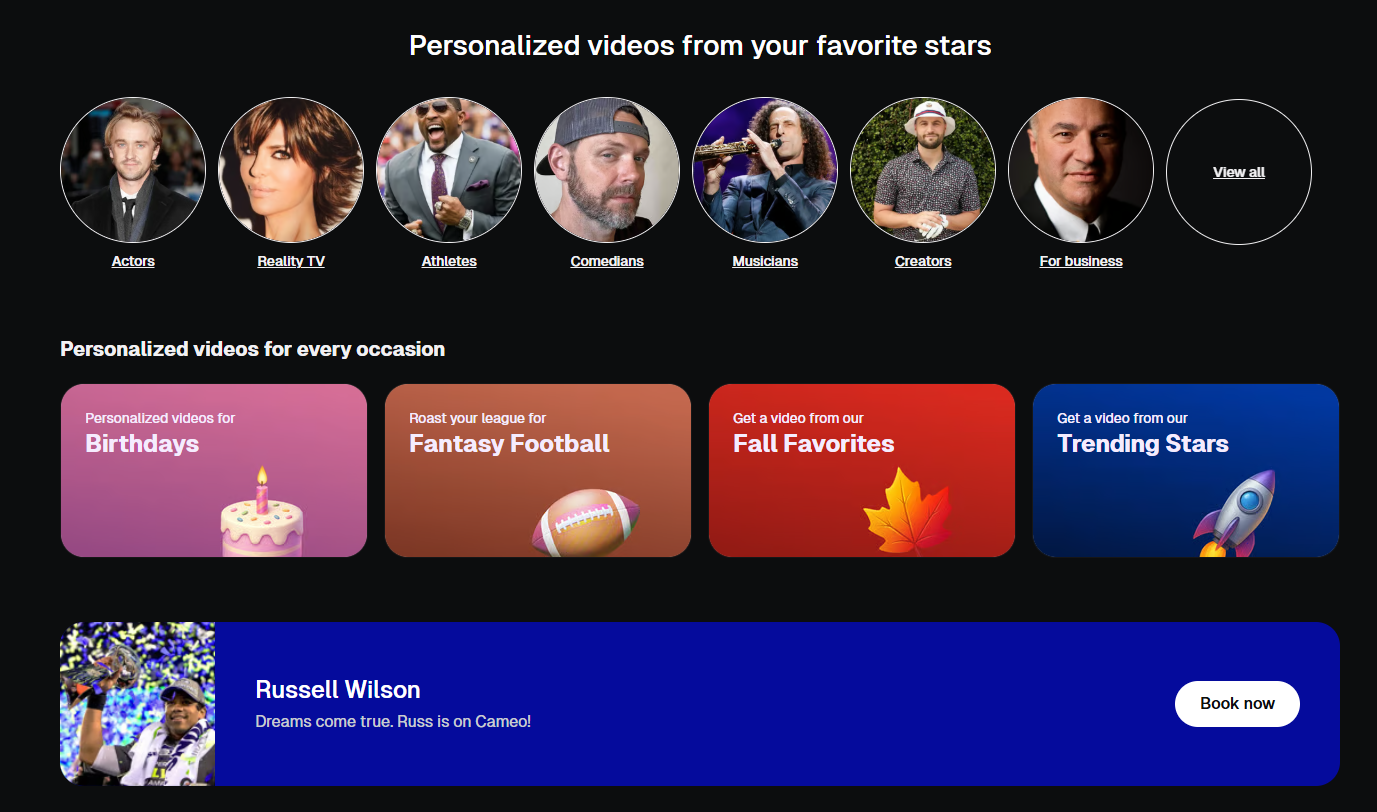Click the For business circle photo

coord(1081,170)
